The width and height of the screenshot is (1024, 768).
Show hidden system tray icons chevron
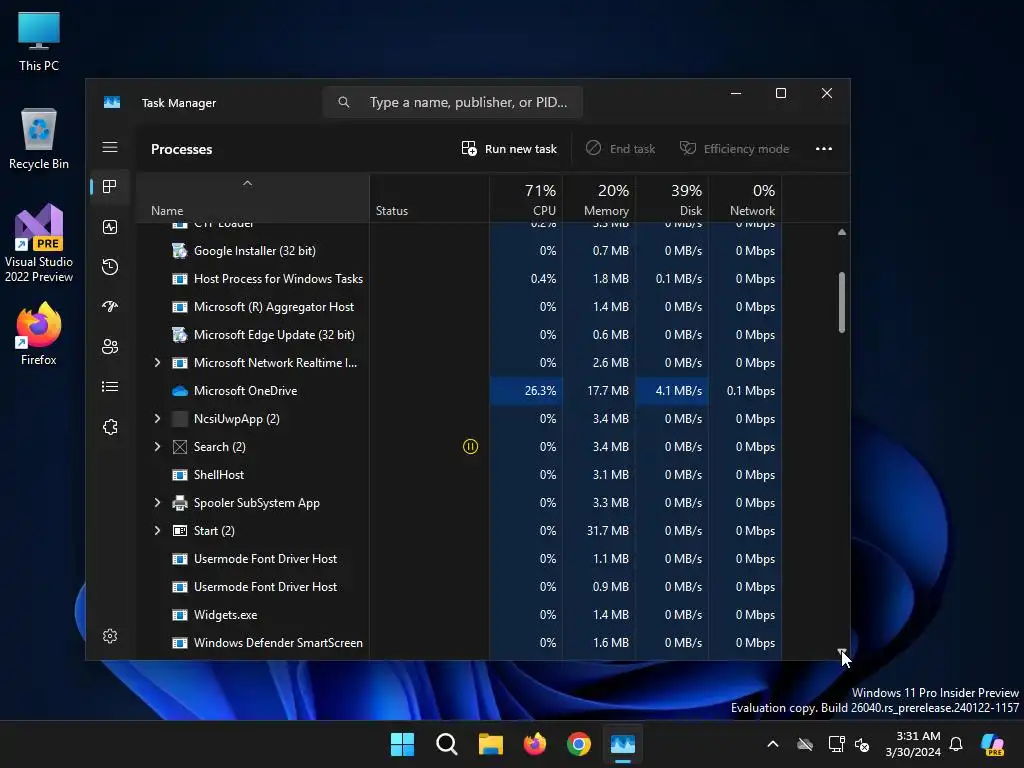[x=773, y=744]
